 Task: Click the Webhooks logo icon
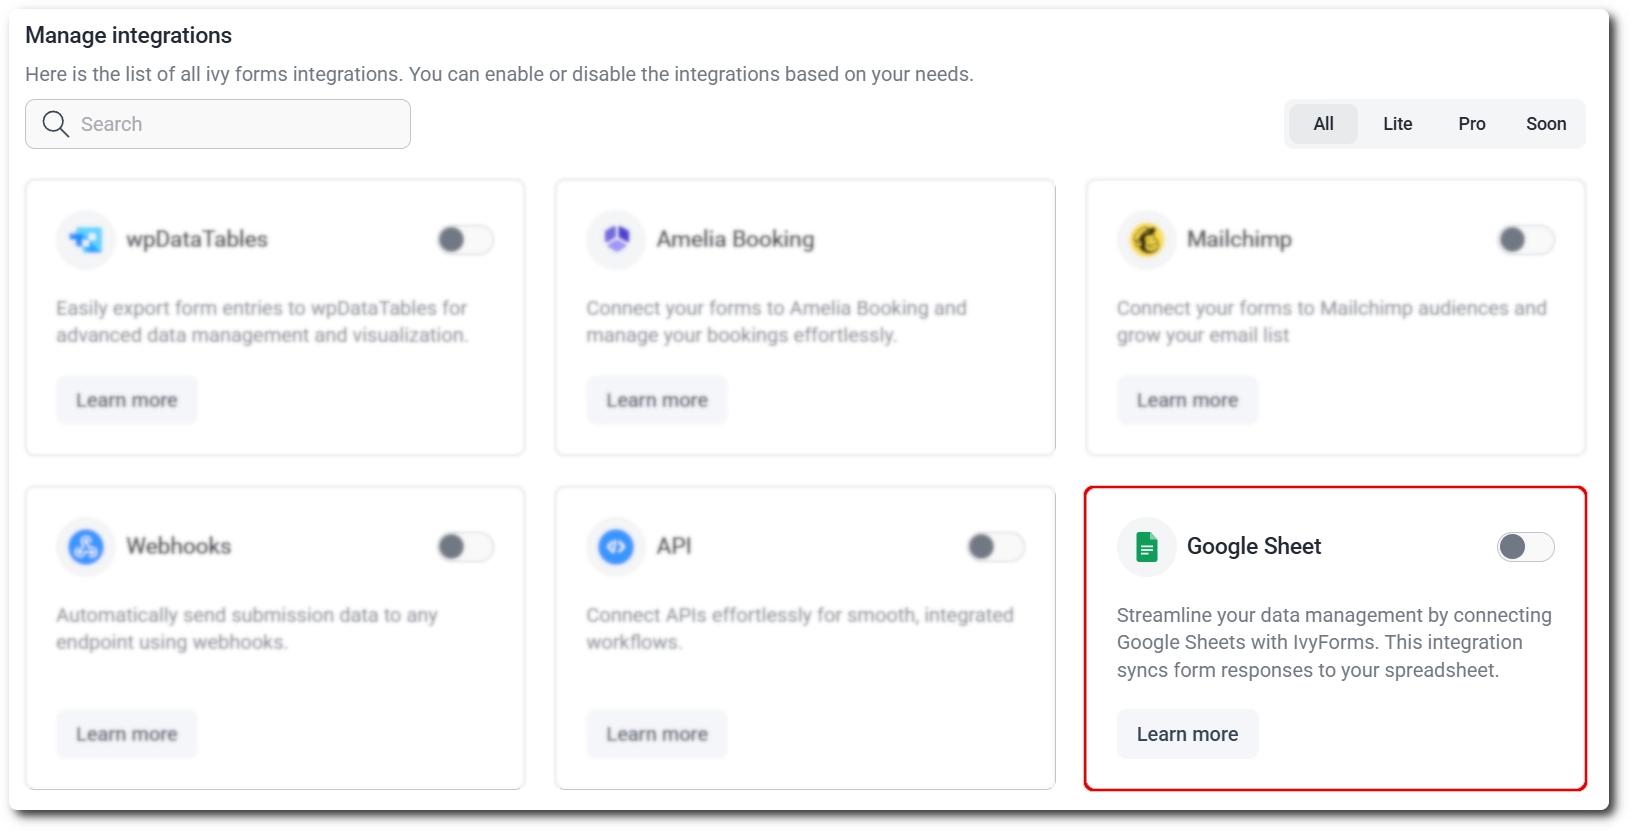(86, 547)
